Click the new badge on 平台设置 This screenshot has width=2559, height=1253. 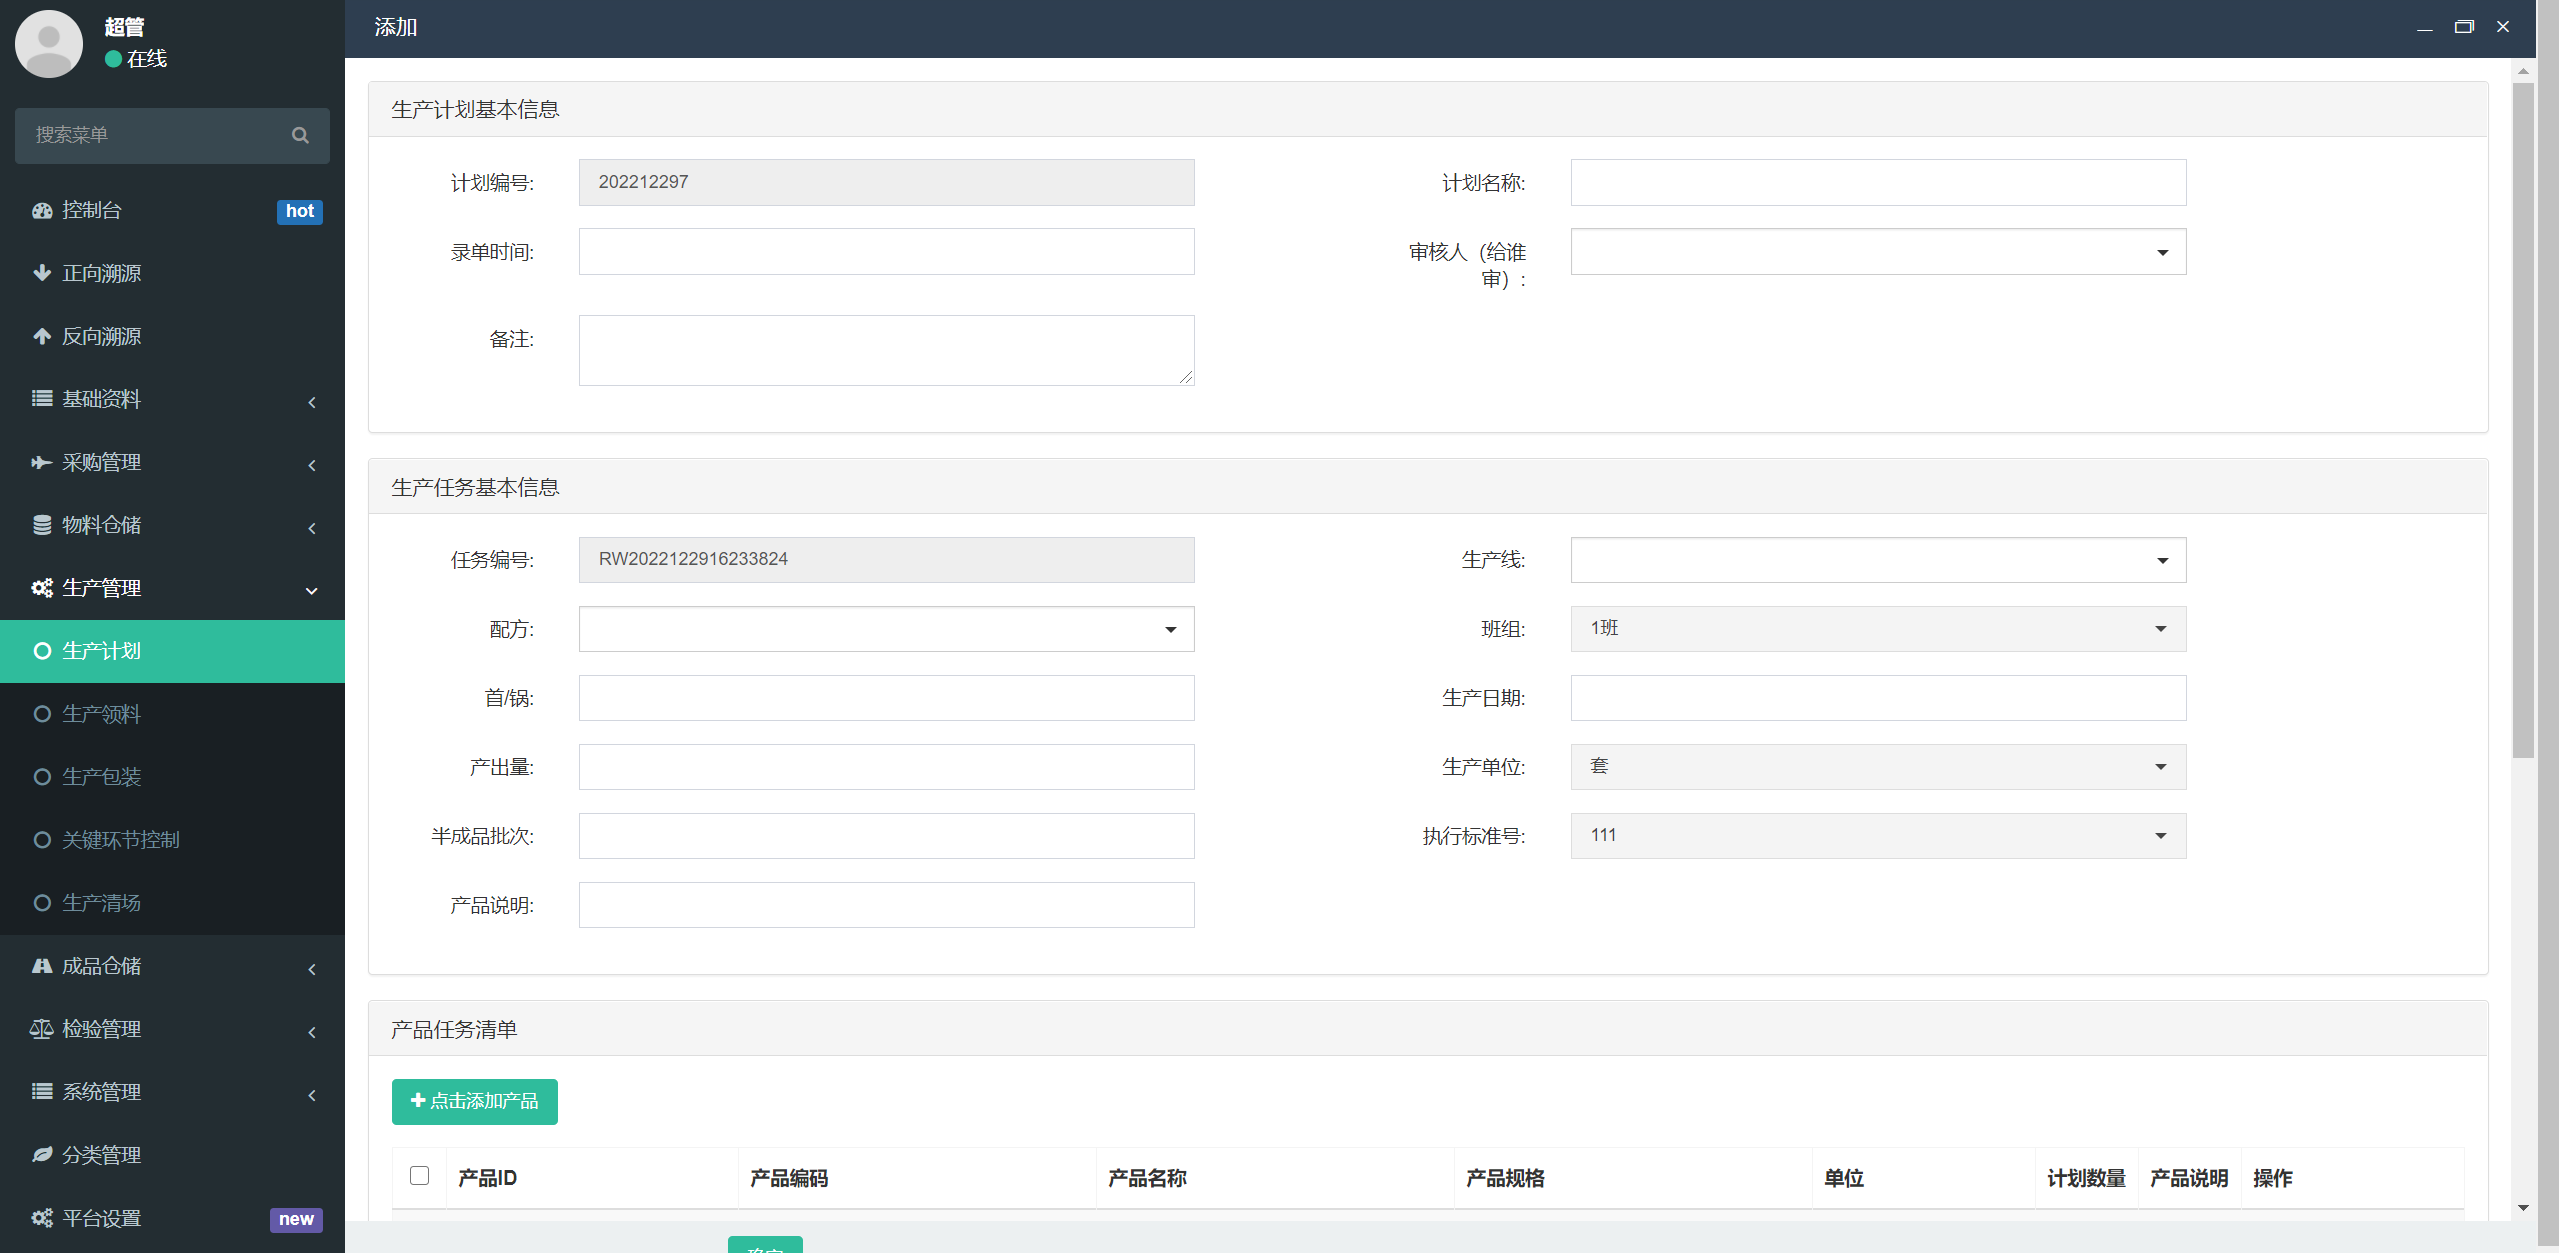tap(296, 1219)
